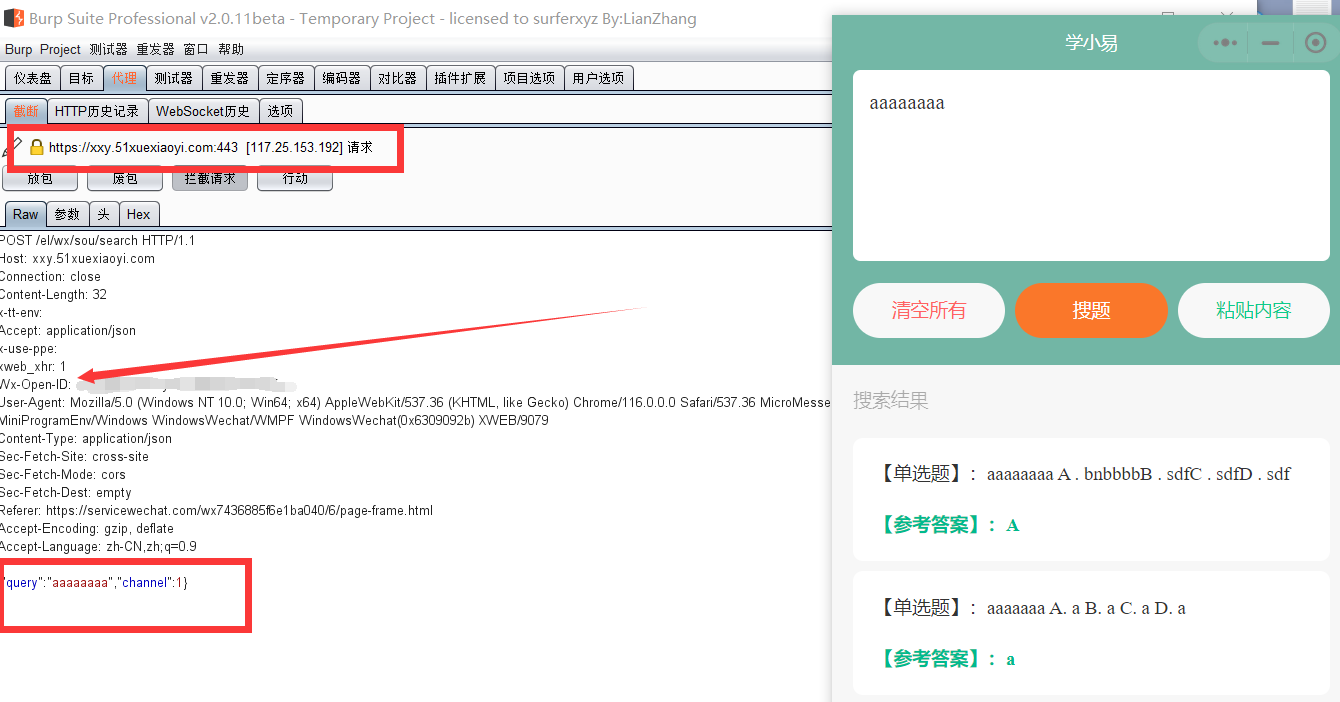Click the Burp Suite logo icon
Image resolution: width=1340 pixels, height=702 pixels.
[x=13, y=18]
